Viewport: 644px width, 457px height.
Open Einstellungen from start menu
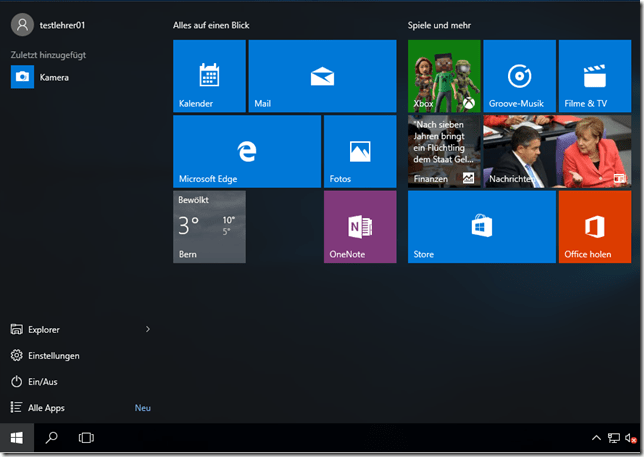54,356
